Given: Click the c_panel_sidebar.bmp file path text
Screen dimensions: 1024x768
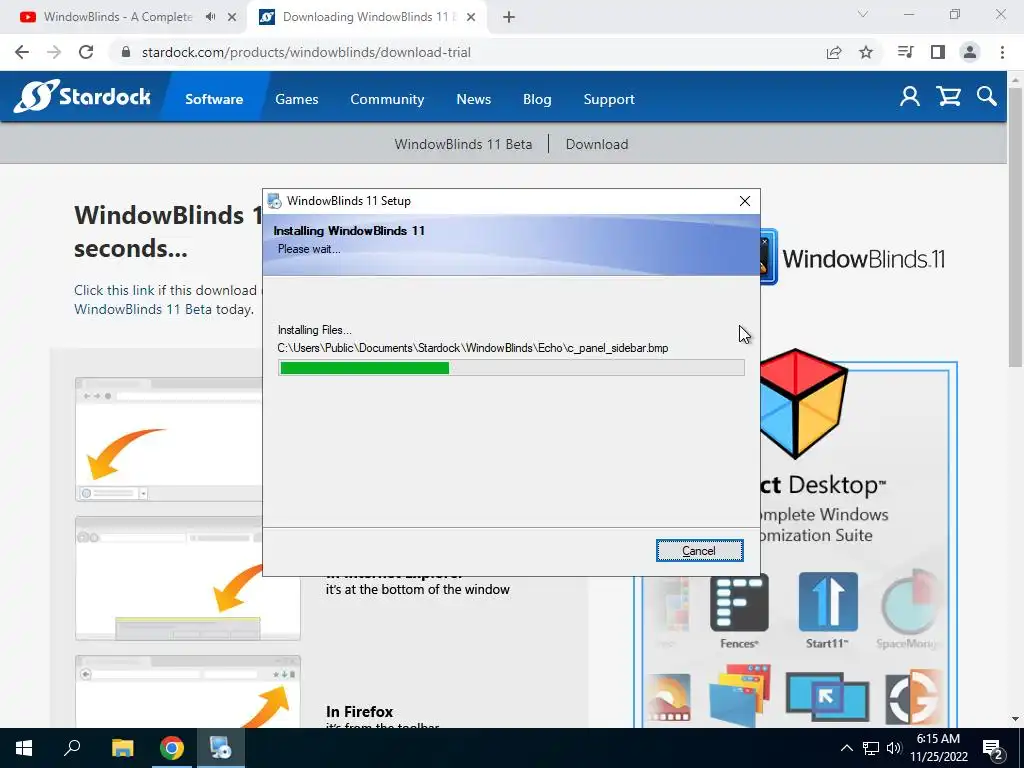Looking at the screenshot, I should pos(473,348).
